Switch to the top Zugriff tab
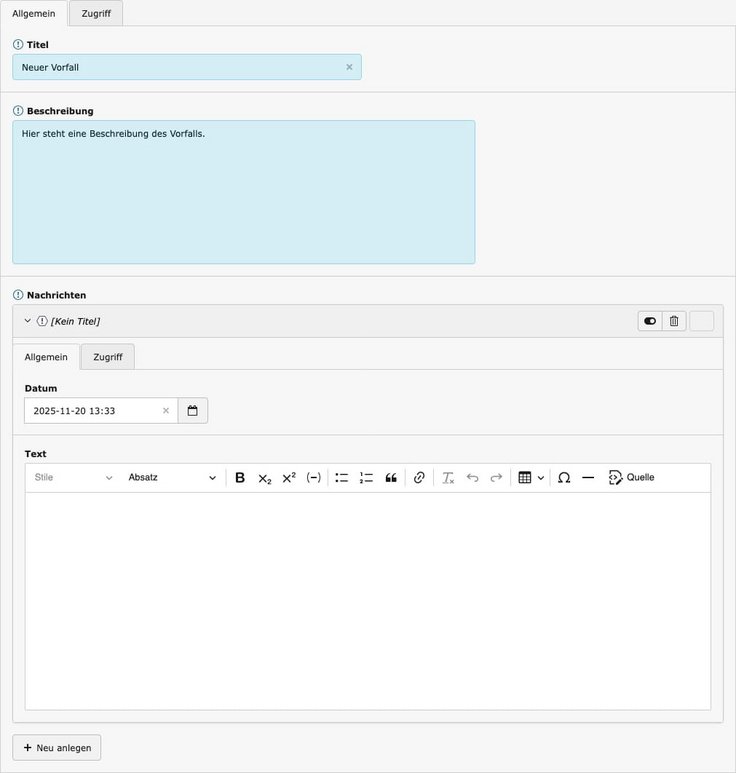Image resolution: width=736 pixels, height=773 pixels. tap(96, 13)
